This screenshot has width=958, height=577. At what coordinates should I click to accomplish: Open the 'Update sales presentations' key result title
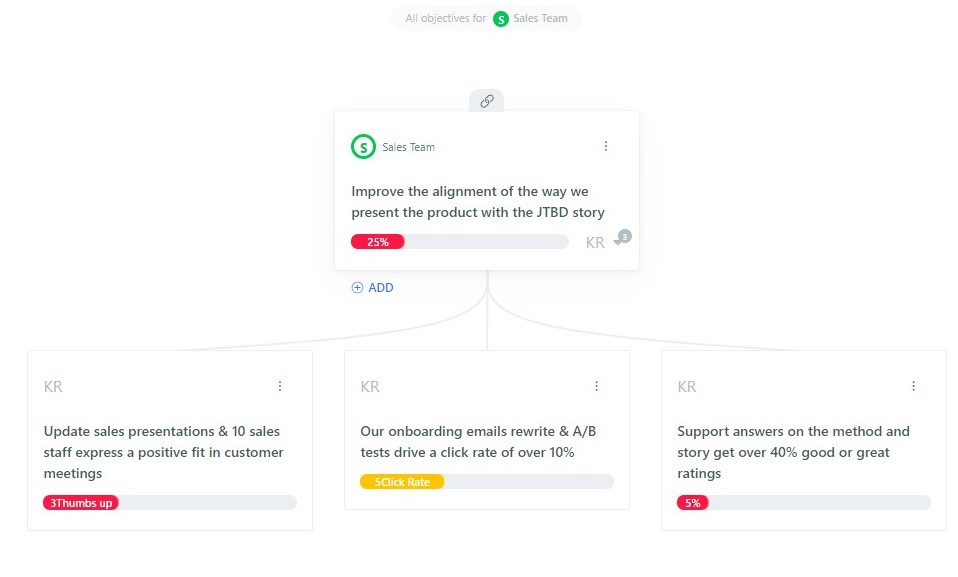pos(164,452)
